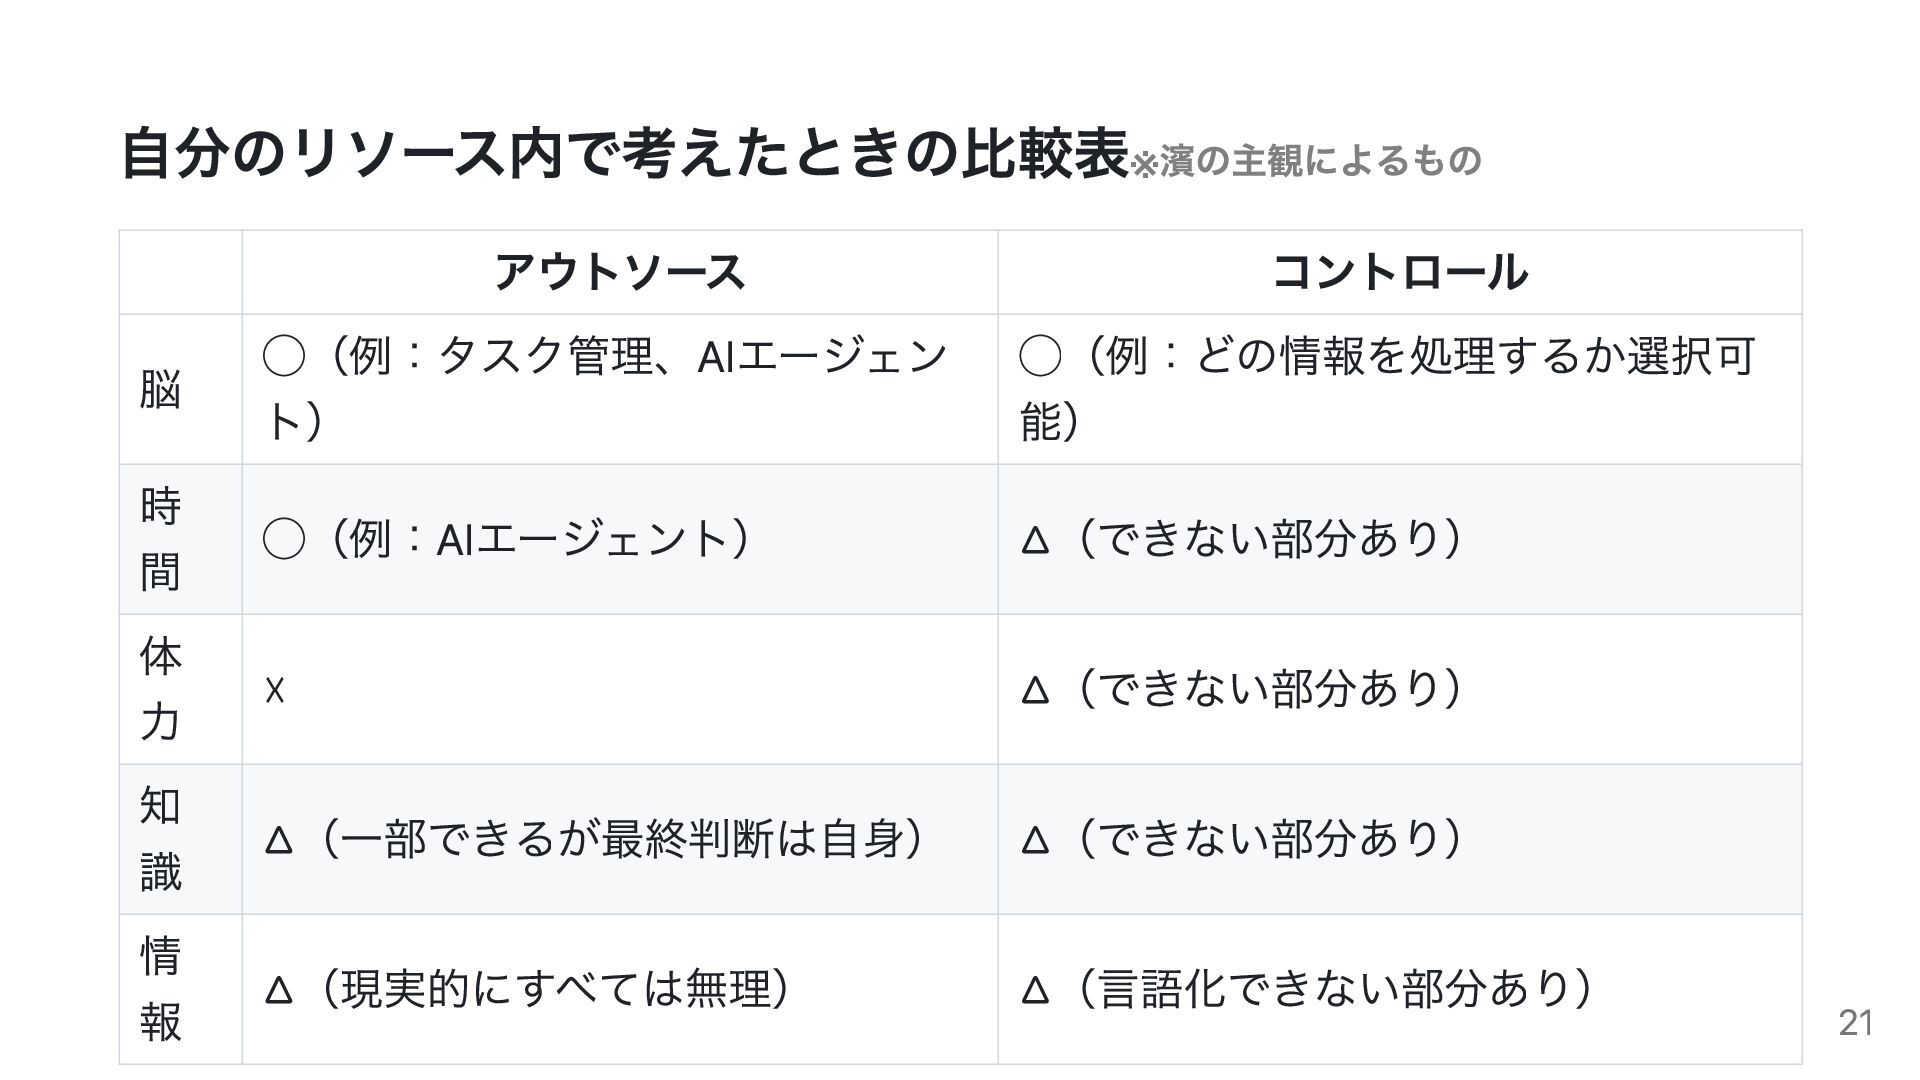Click triangle mark beside 言語化できない部分あり
The width and height of the screenshot is (1920, 1080).
pyautogui.click(x=1035, y=990)
